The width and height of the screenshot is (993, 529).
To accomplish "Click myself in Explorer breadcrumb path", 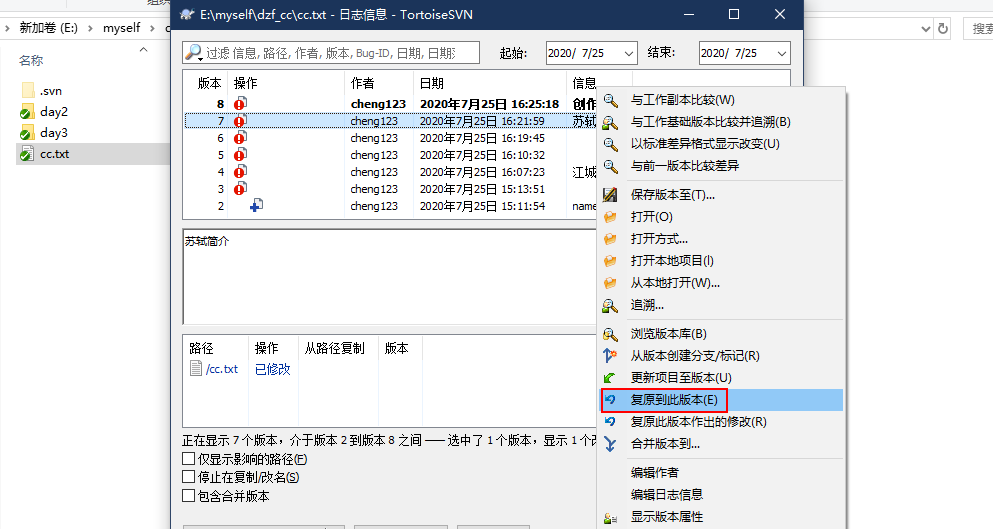I will tap(122, 28).
